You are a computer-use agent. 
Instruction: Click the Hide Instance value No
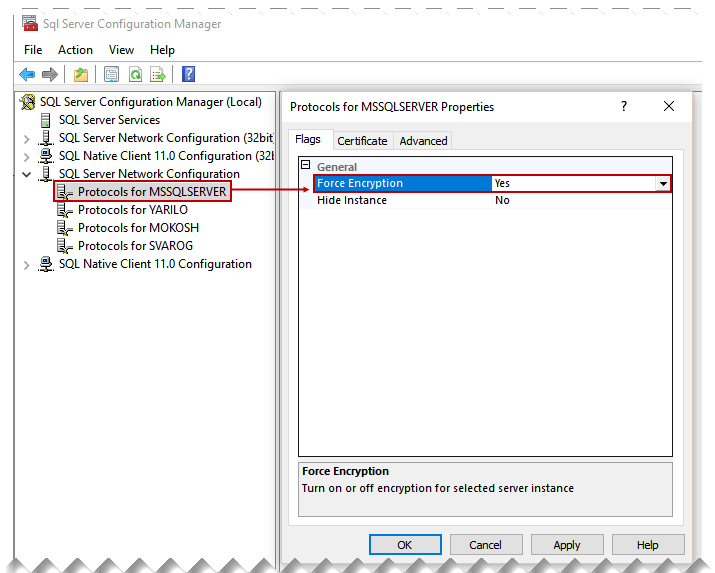click(x=502, y=200)
